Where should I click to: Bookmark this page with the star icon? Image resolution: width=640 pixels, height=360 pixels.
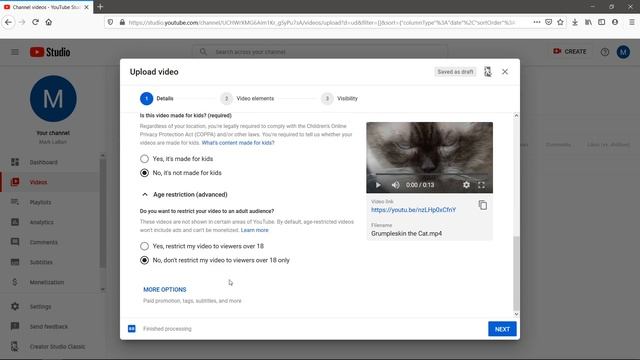560,22
